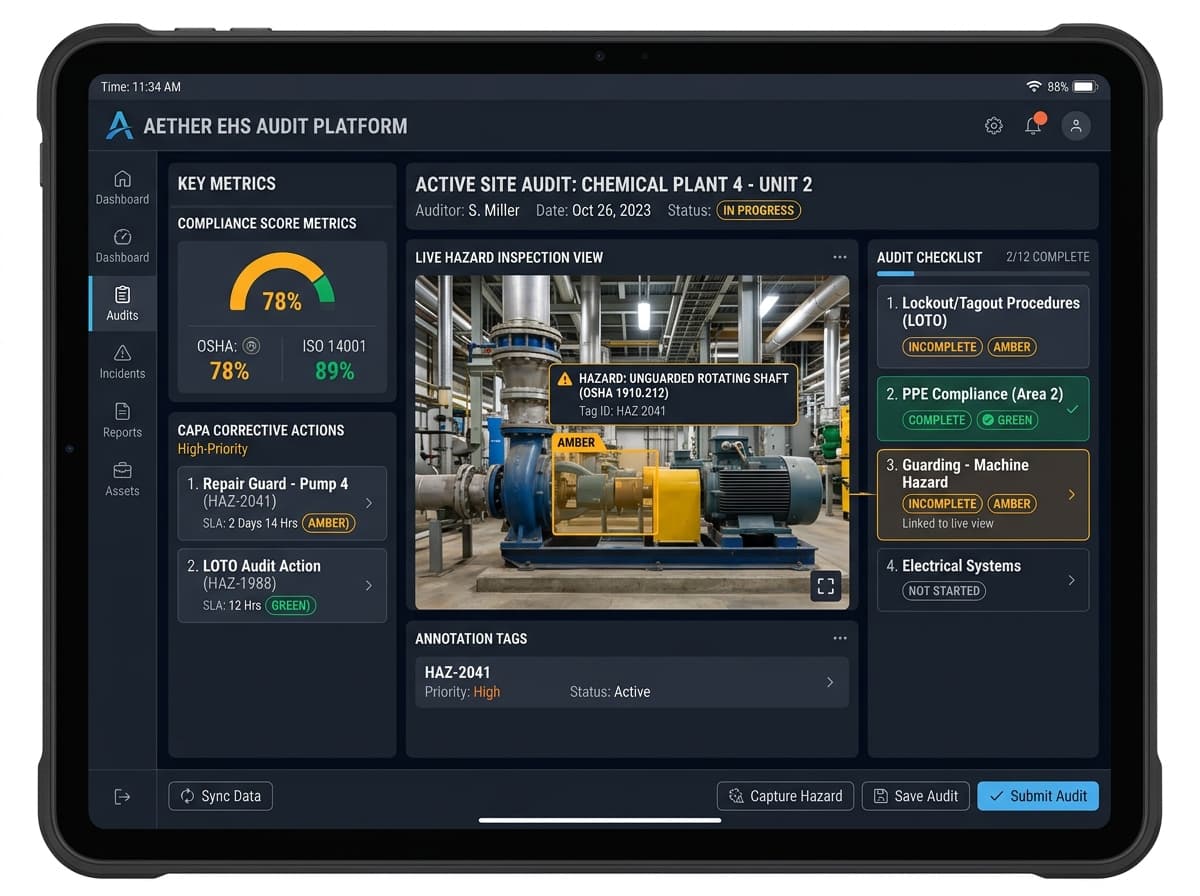Click the compliance score gauge
The image size is (1200, 896).
click(x=282, y=284)
